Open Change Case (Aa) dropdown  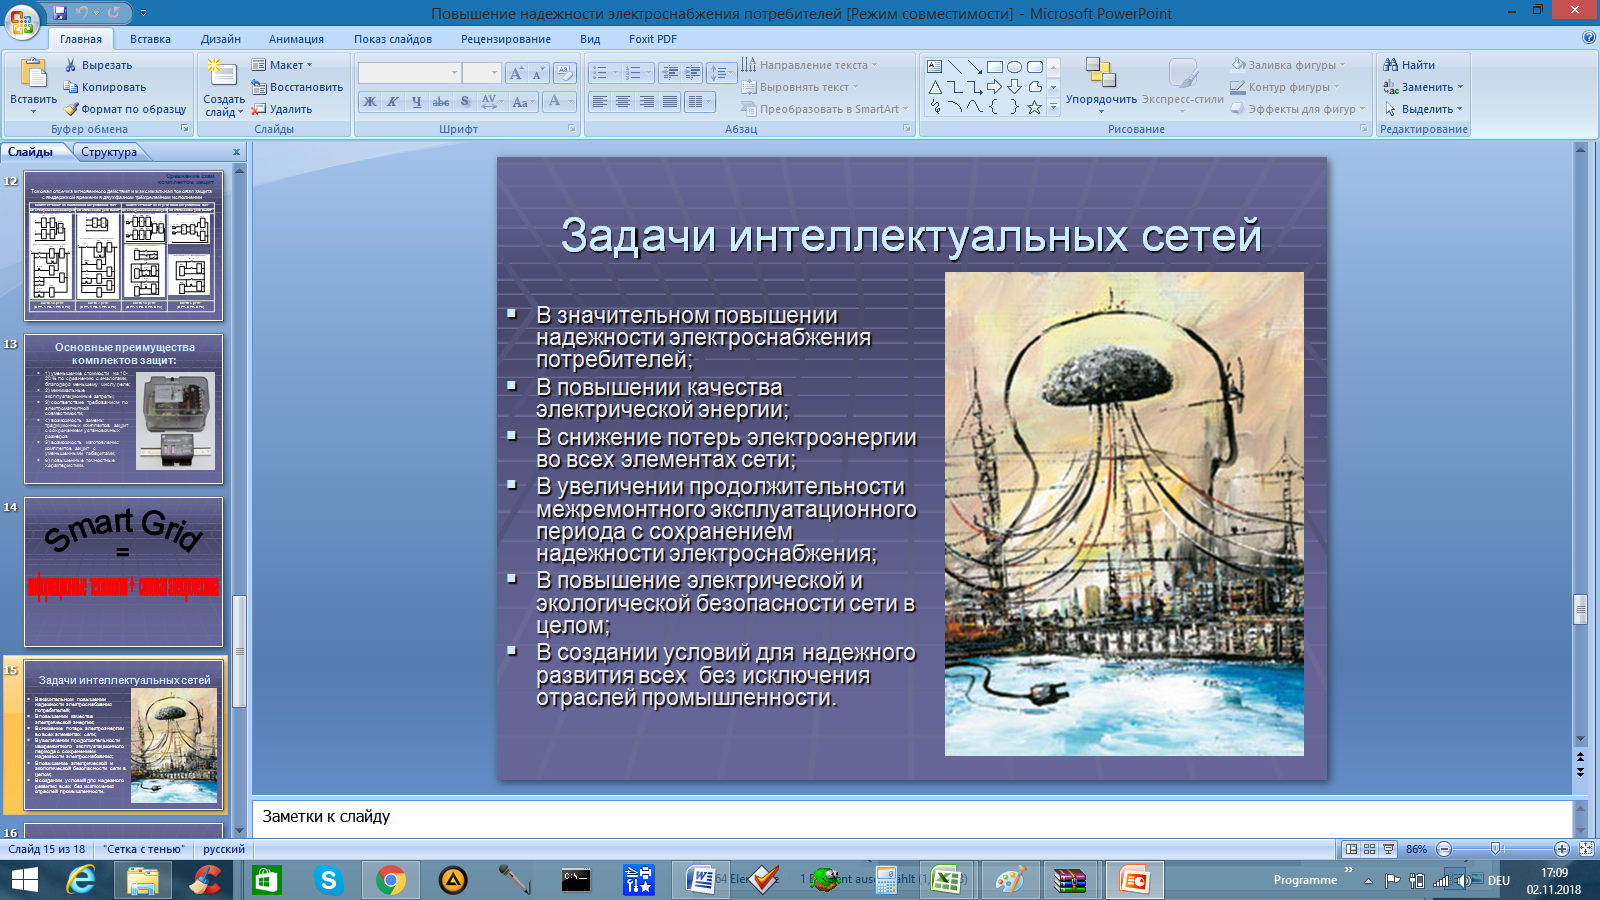pos(522,102)
